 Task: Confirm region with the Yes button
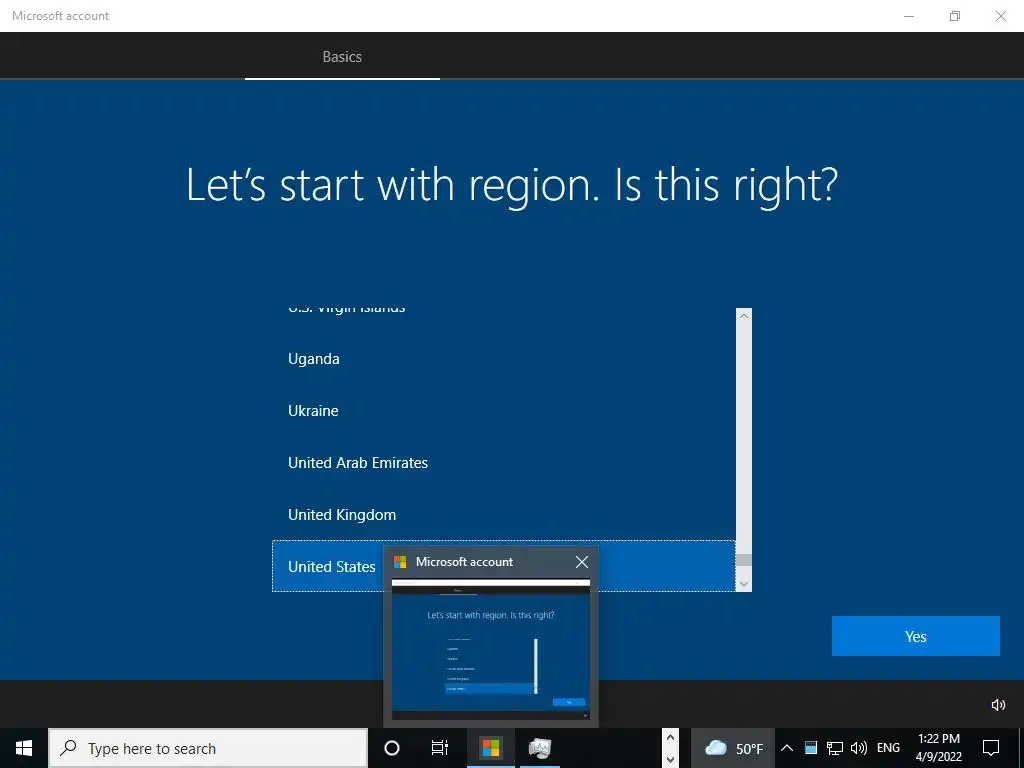915,636
